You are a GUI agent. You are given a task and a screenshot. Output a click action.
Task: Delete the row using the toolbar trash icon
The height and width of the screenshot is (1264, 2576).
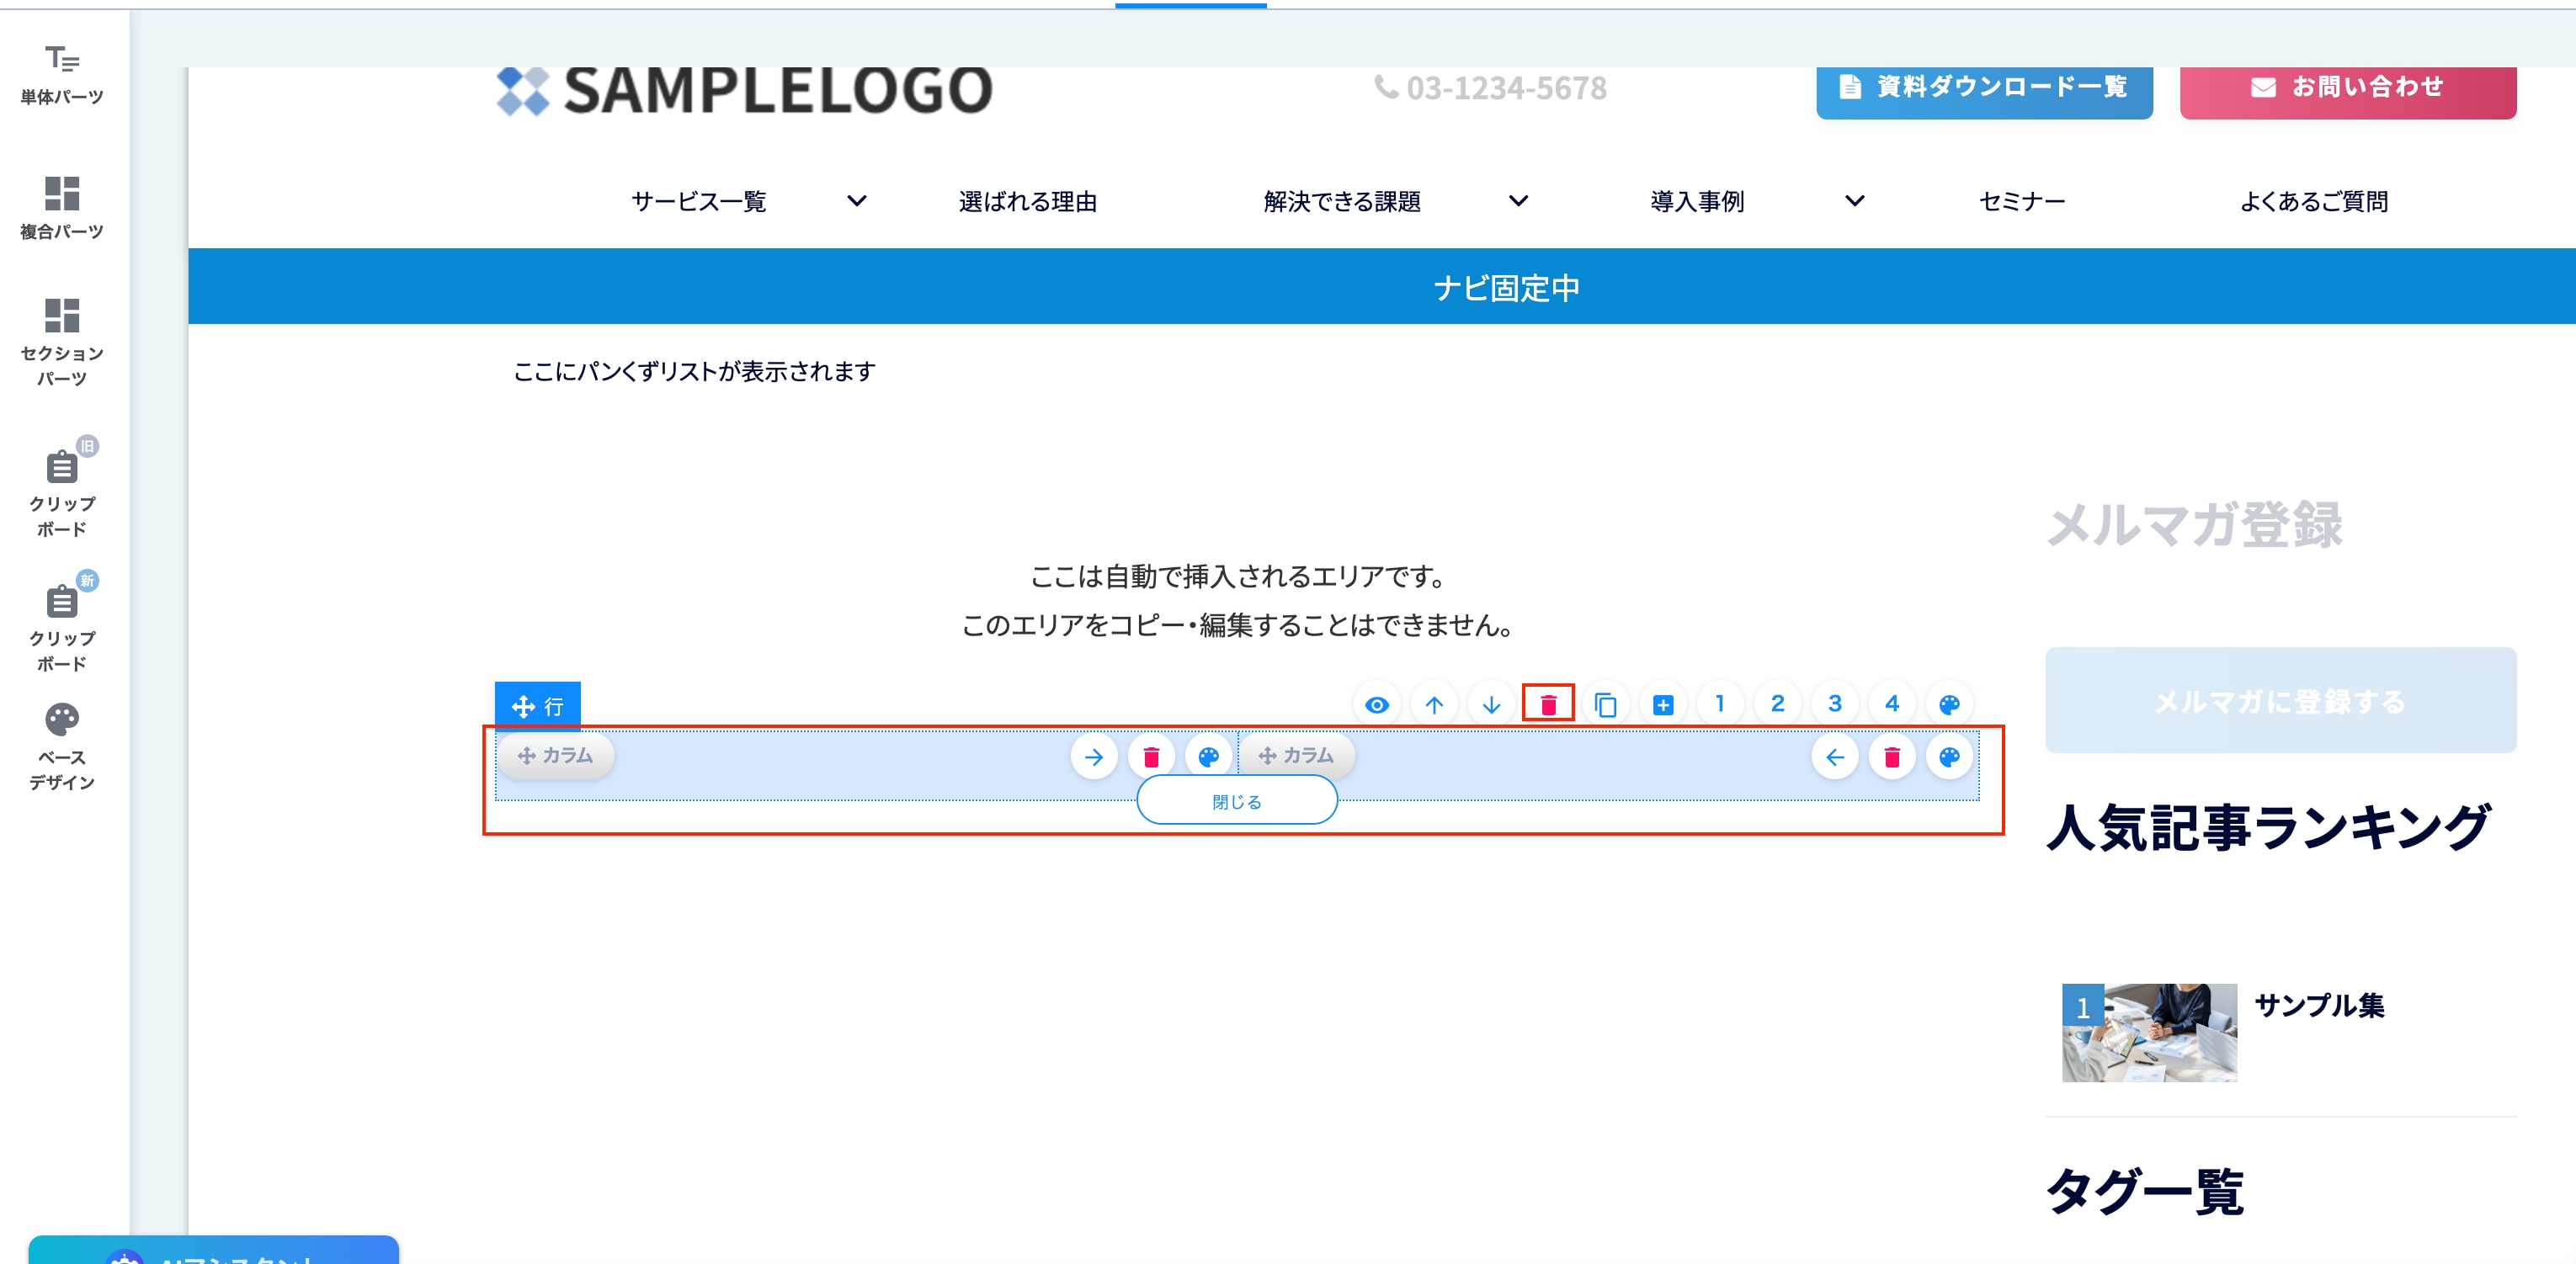(x=1548, y=705)
